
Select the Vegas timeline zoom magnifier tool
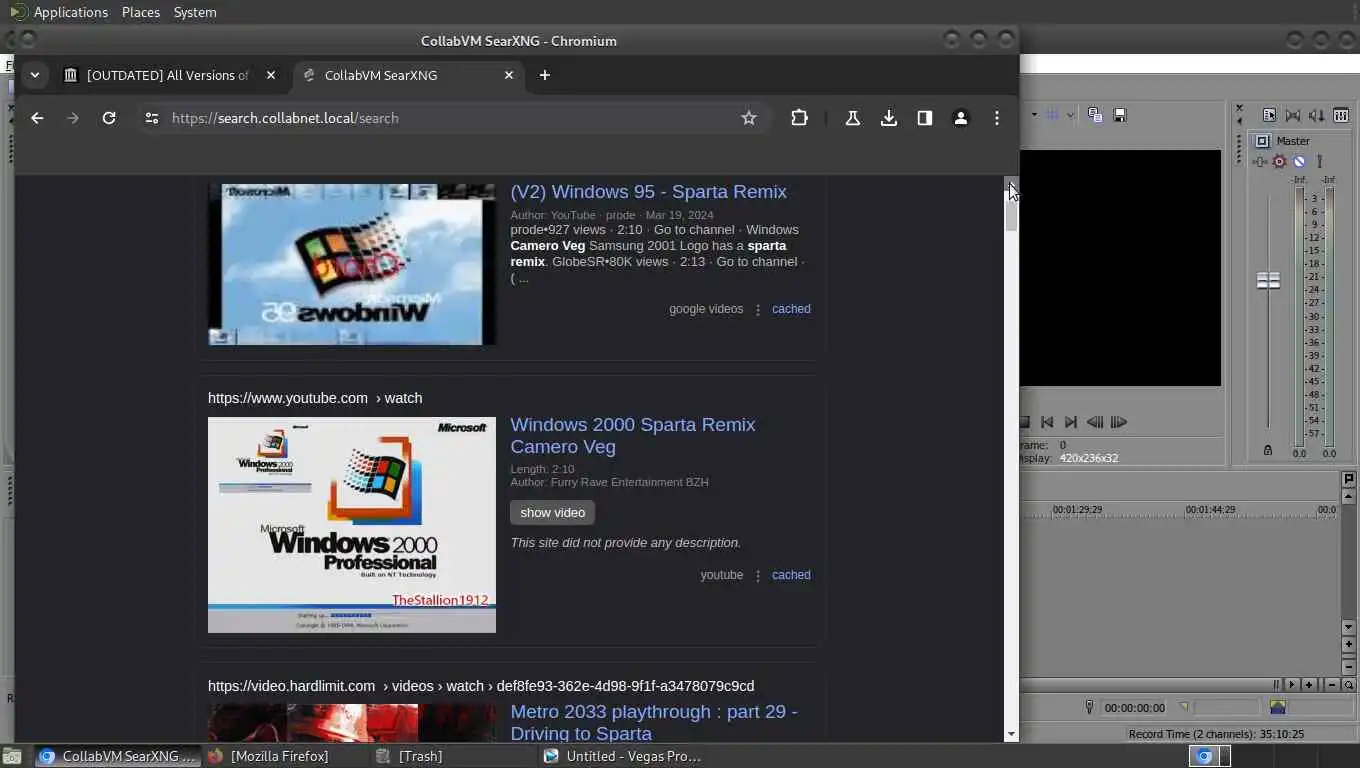[x=1349, y=685]
